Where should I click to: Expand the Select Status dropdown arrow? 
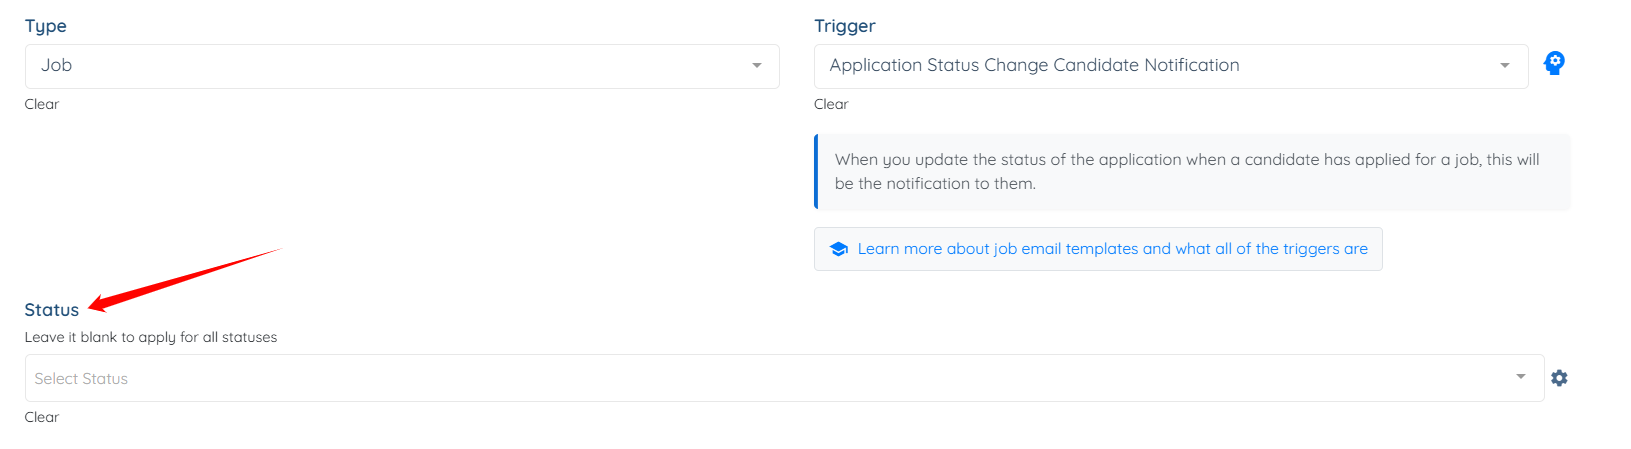click(1521, 377)
